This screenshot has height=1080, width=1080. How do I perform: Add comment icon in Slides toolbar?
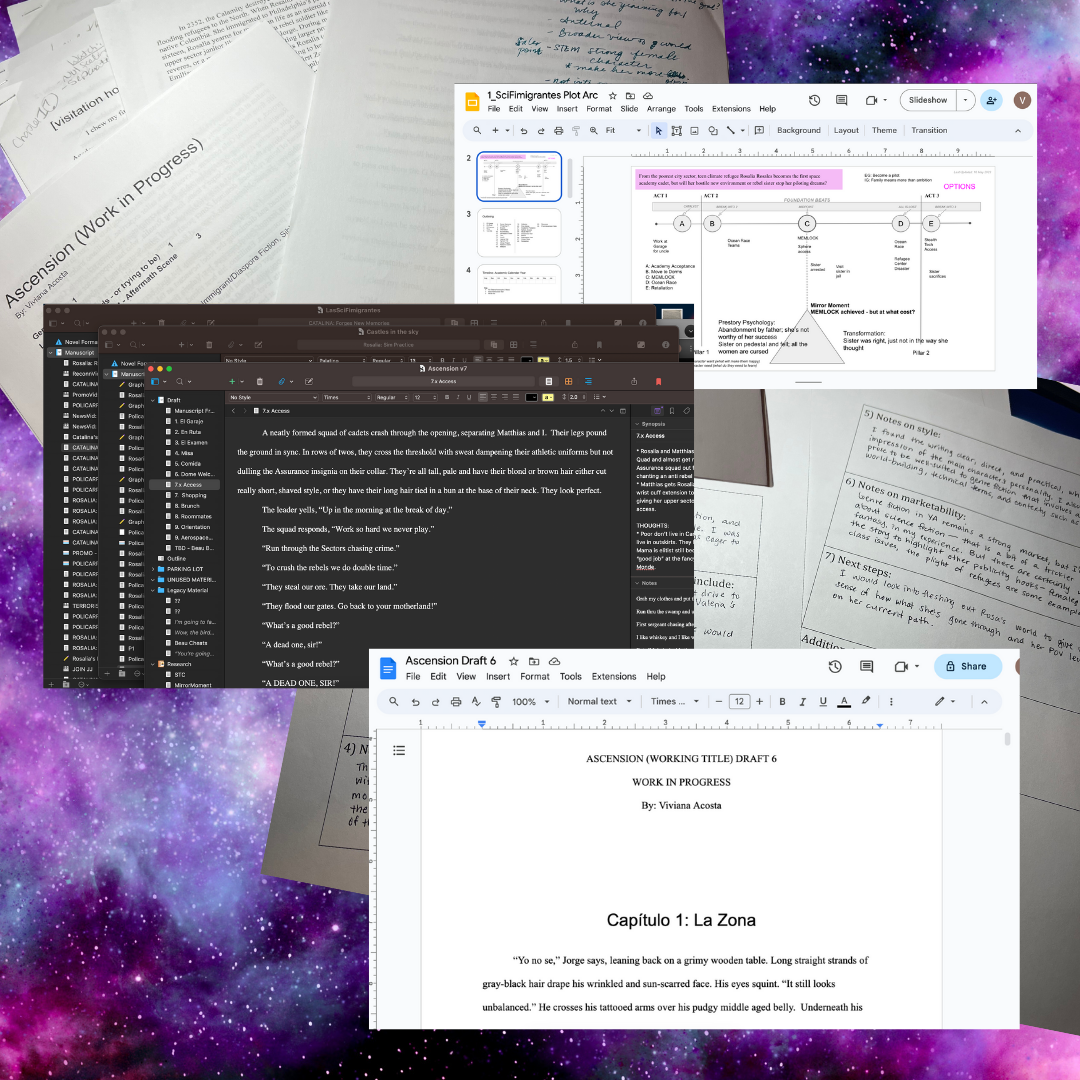pos(759,130)
